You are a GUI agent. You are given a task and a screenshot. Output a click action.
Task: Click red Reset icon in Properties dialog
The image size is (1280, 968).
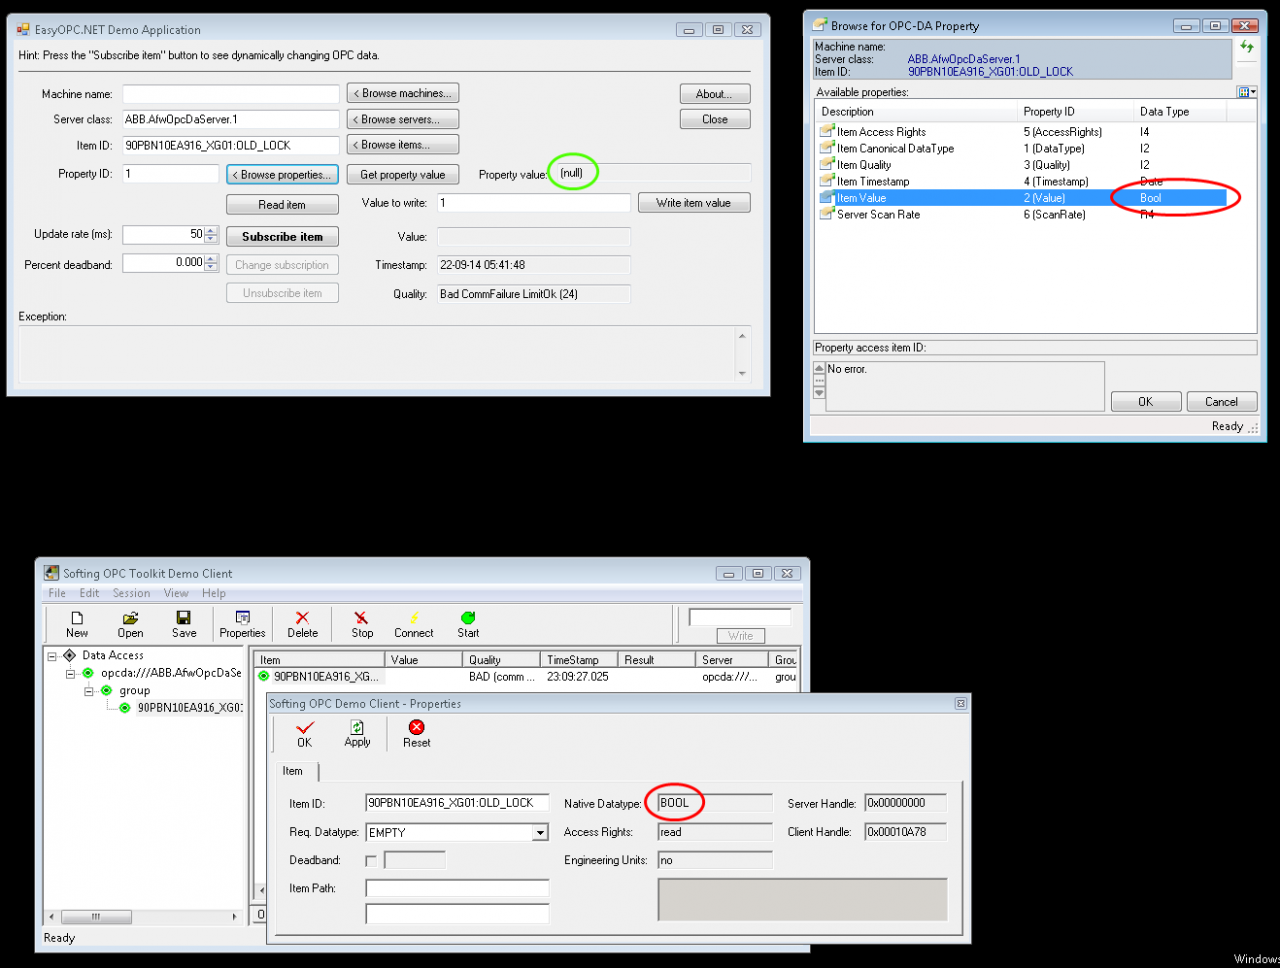[x=417, y=727]
